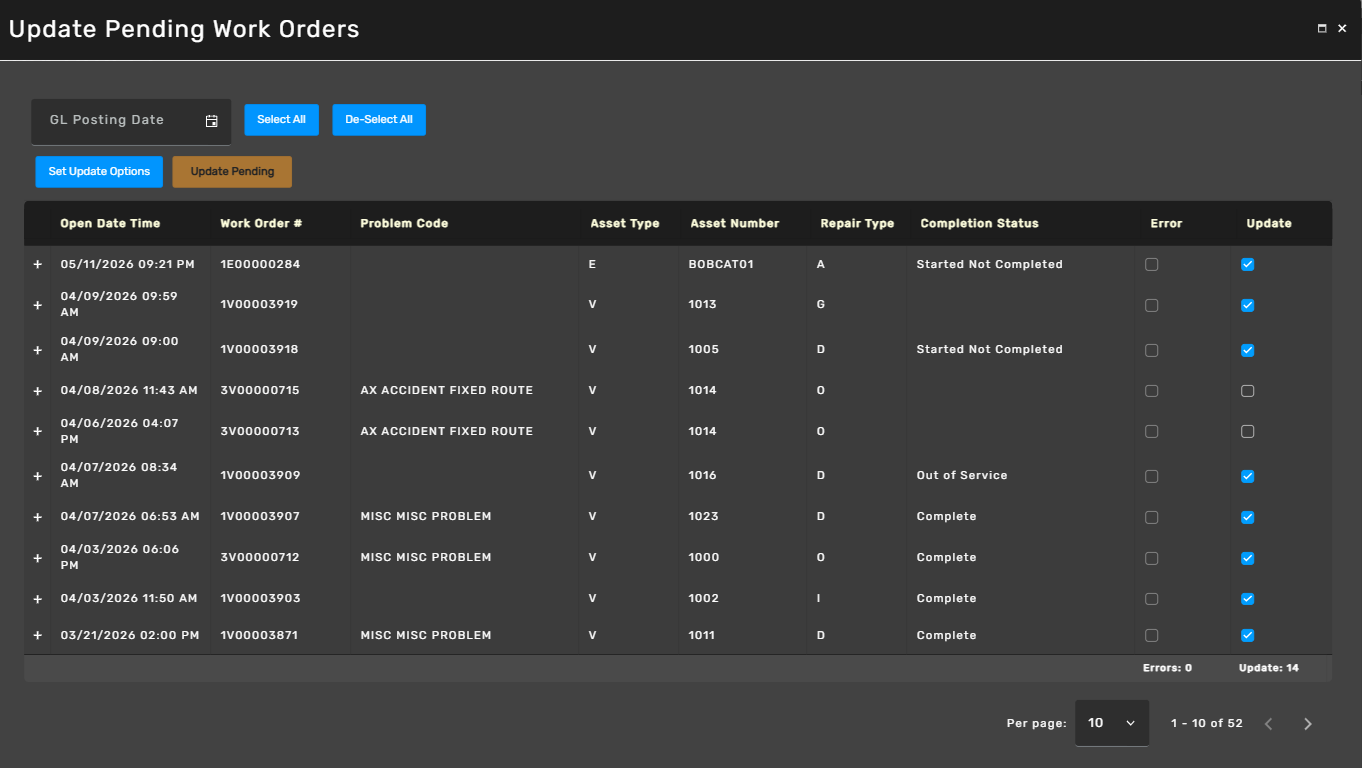The height and width of the screenshot is (768, 1362).
Task: Expand row for work order 1E00000284
Action: (38, 265)
